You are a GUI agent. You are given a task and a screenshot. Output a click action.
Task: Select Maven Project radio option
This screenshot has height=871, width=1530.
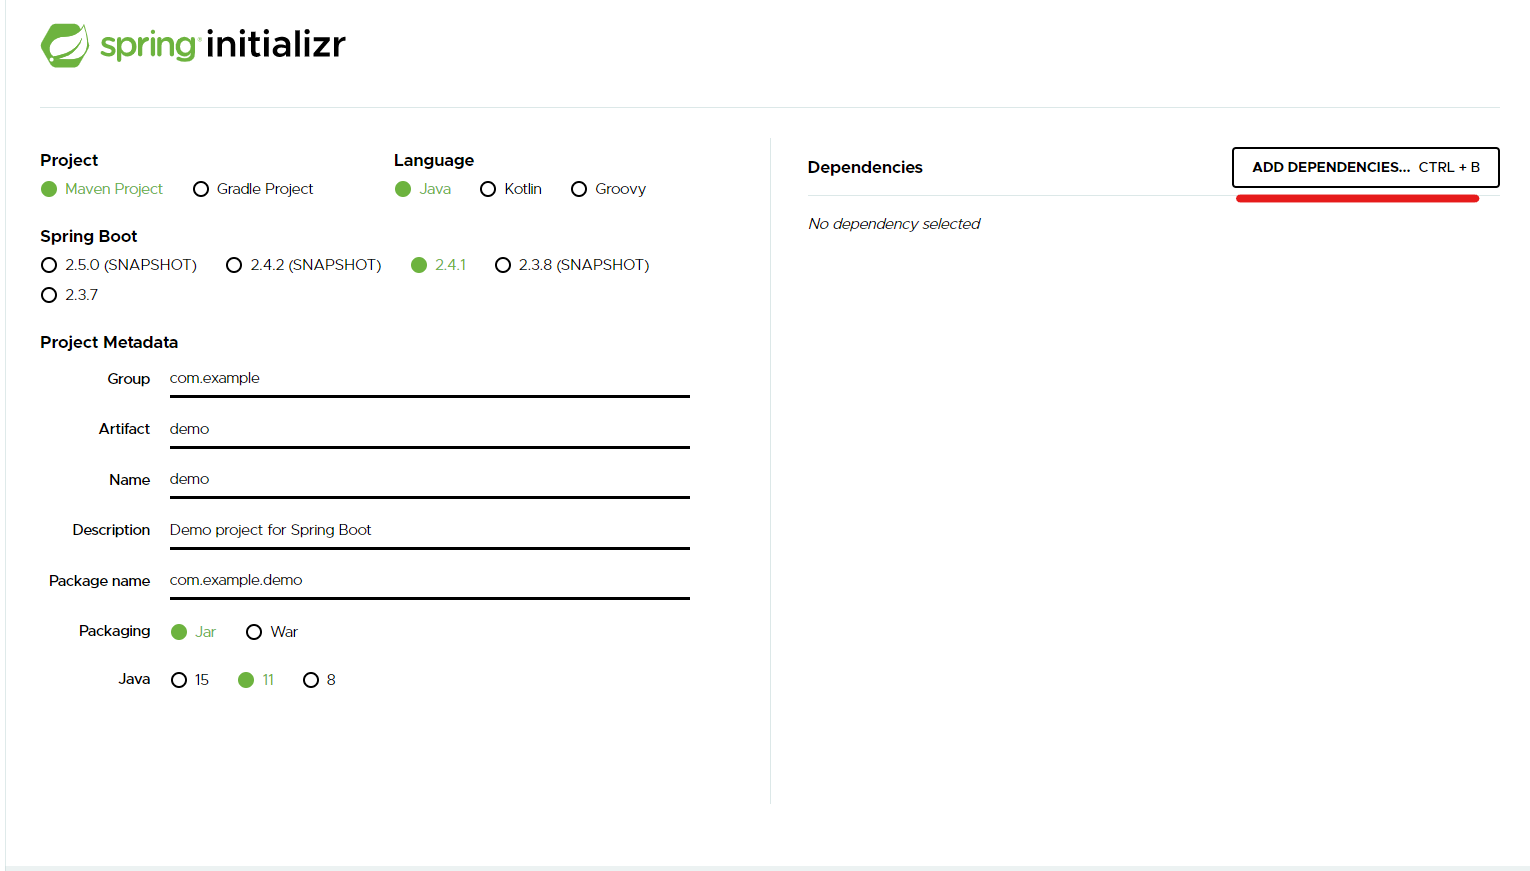(x=102, y=189)
